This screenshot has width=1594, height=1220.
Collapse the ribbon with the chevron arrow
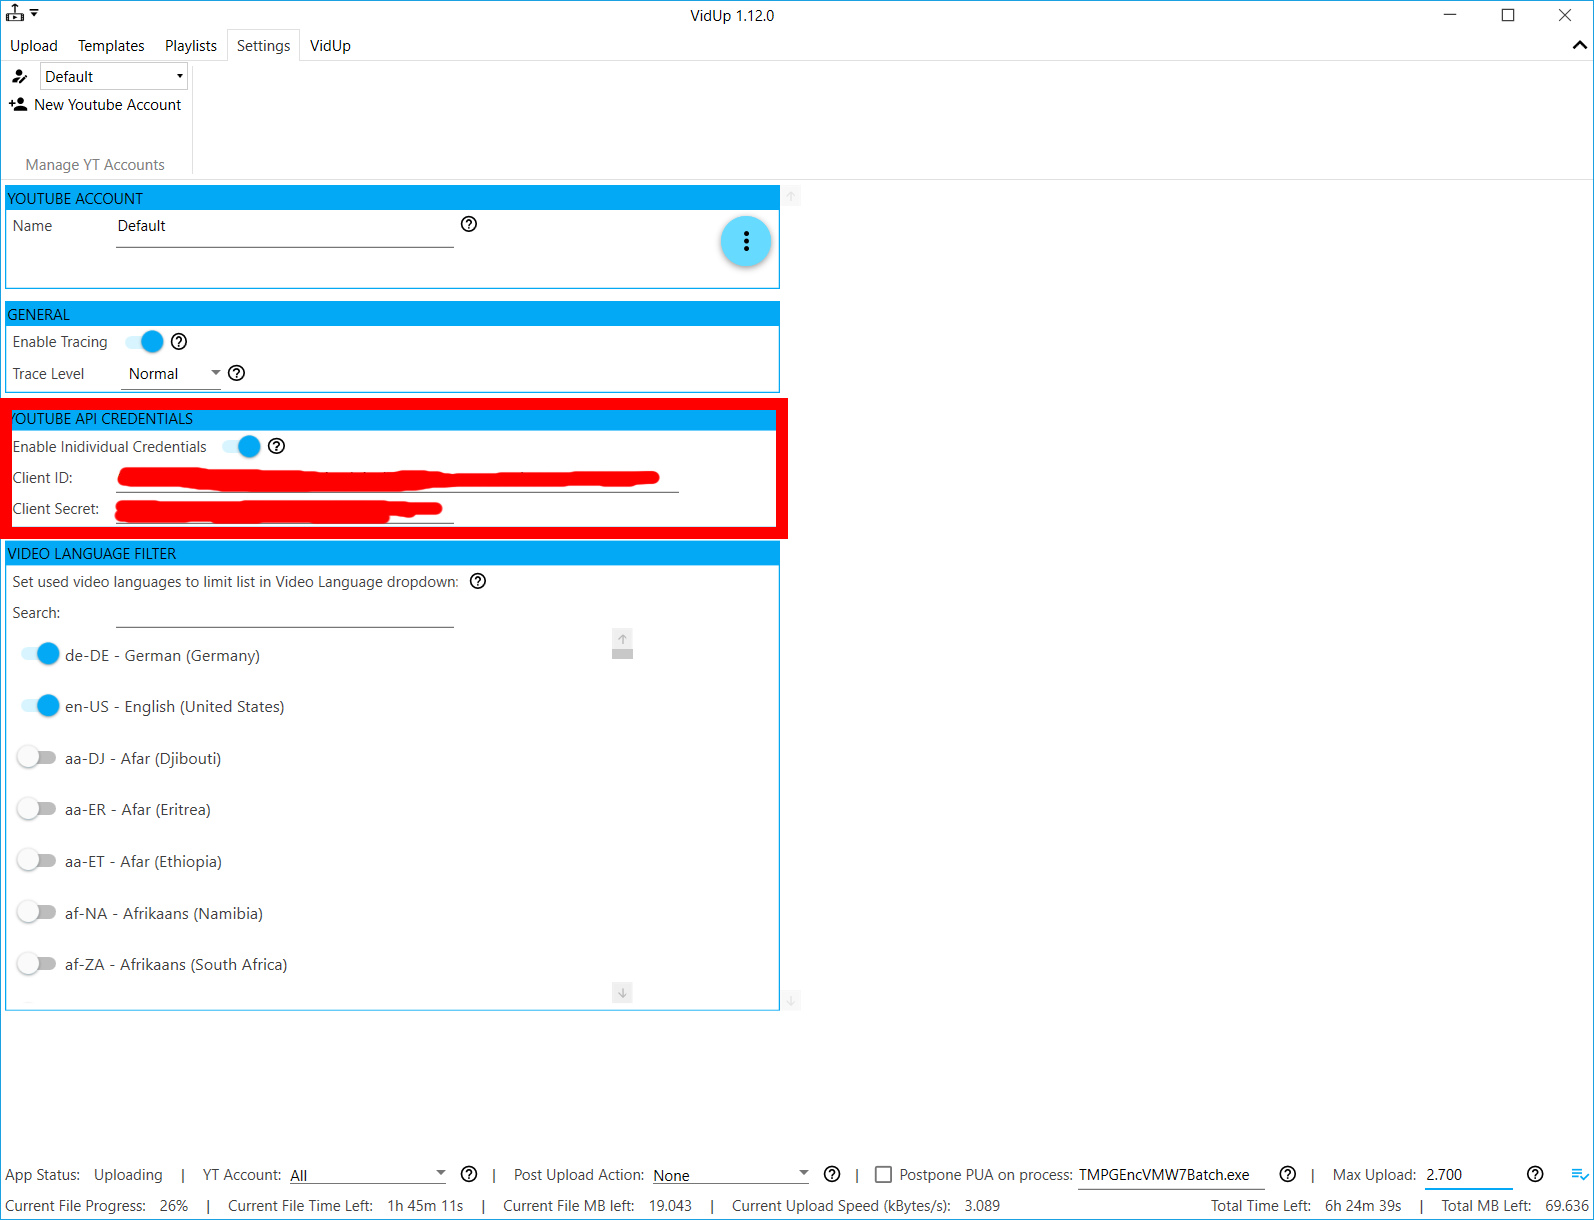tap(1579, 45)
